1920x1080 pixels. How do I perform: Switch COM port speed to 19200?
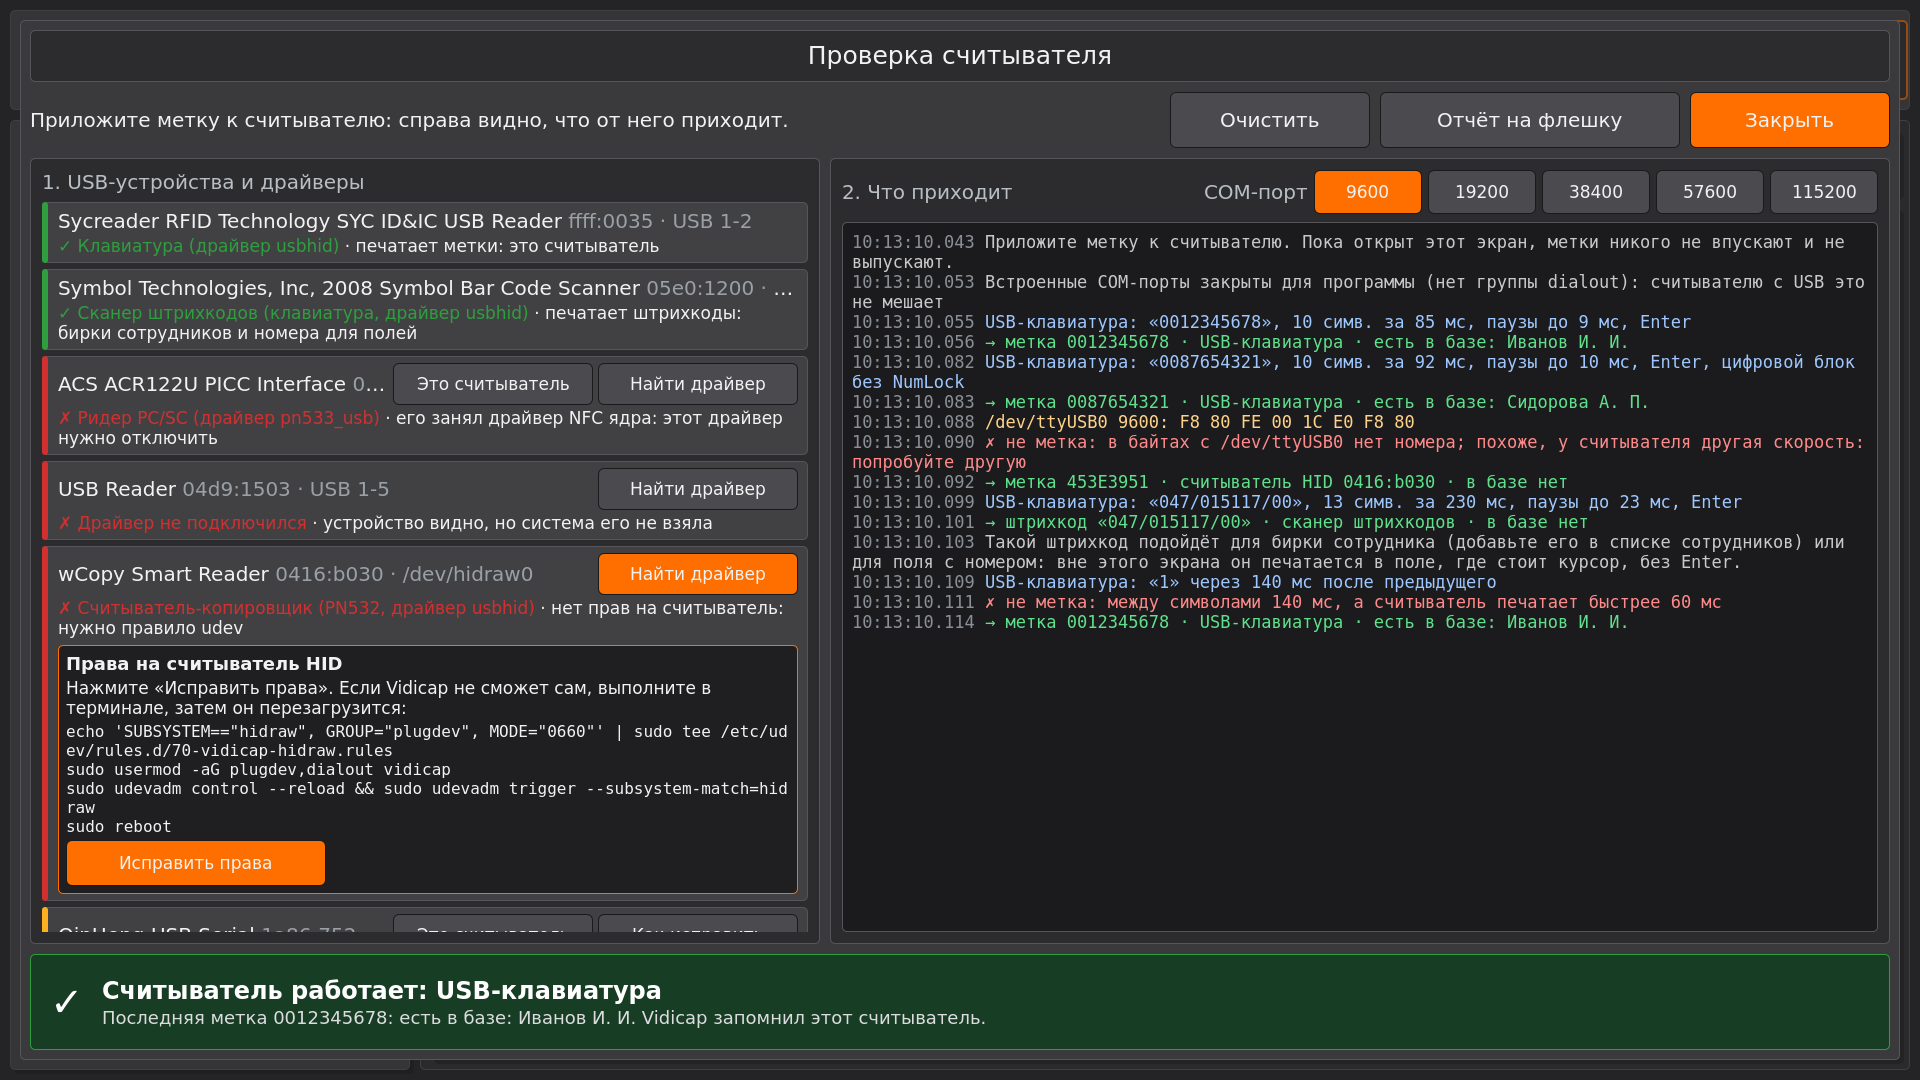(1481, 192)
